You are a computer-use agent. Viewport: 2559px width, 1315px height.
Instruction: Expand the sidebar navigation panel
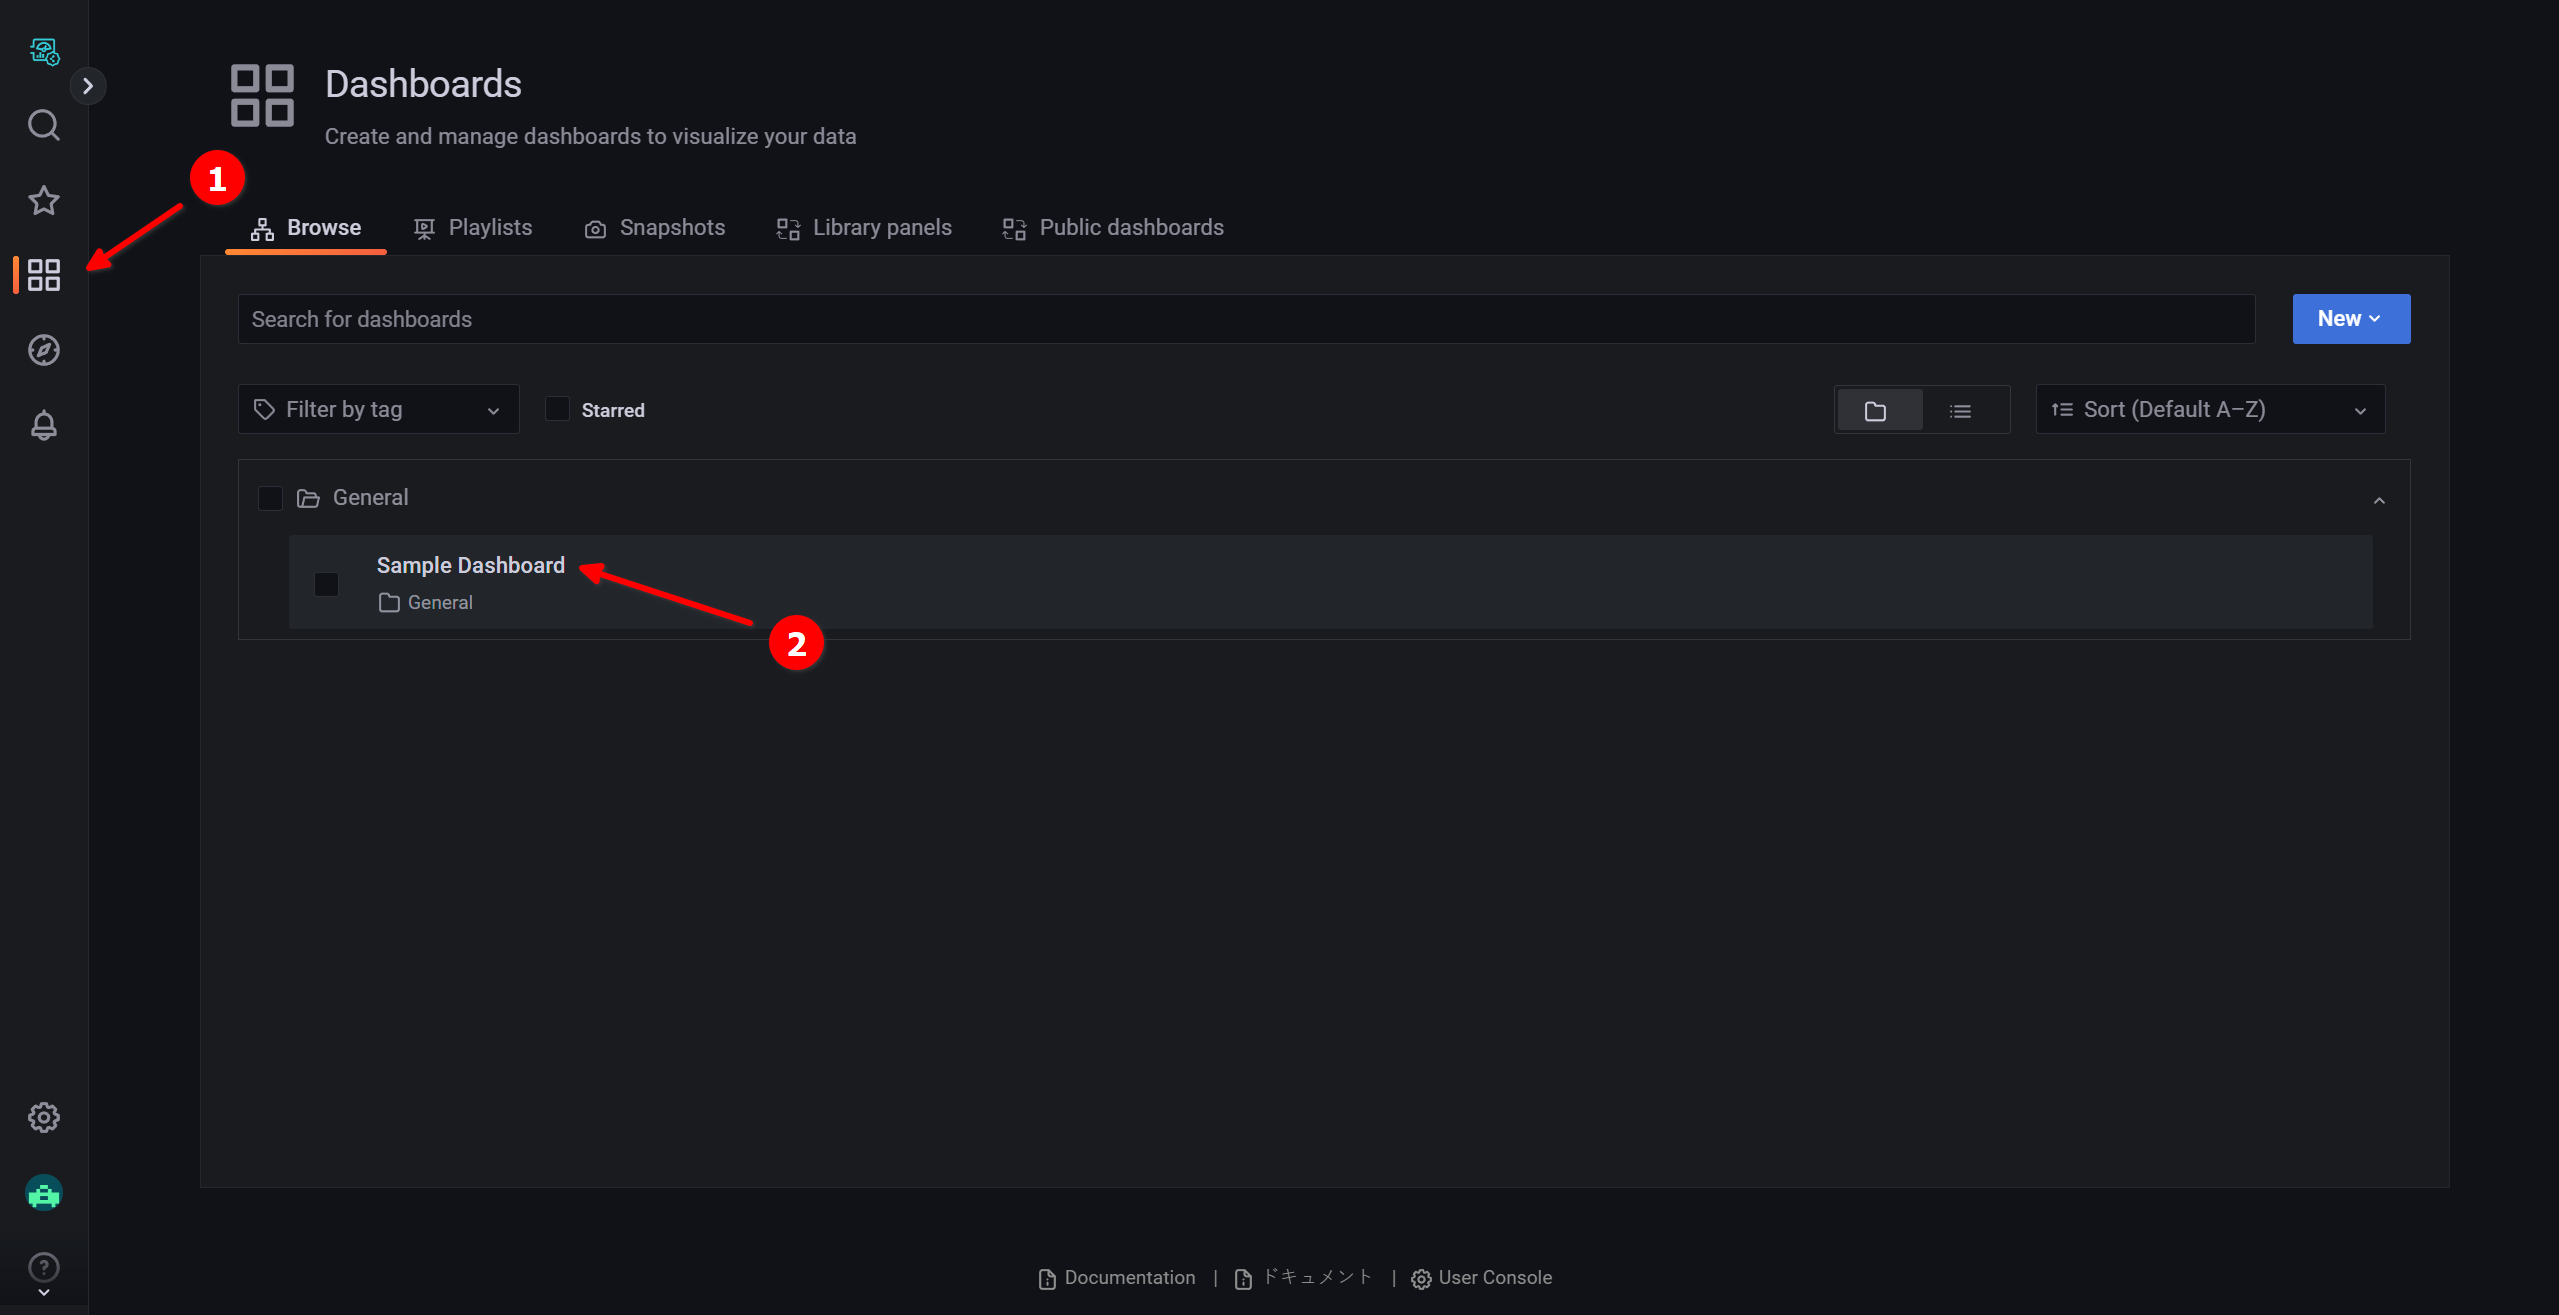89,86
